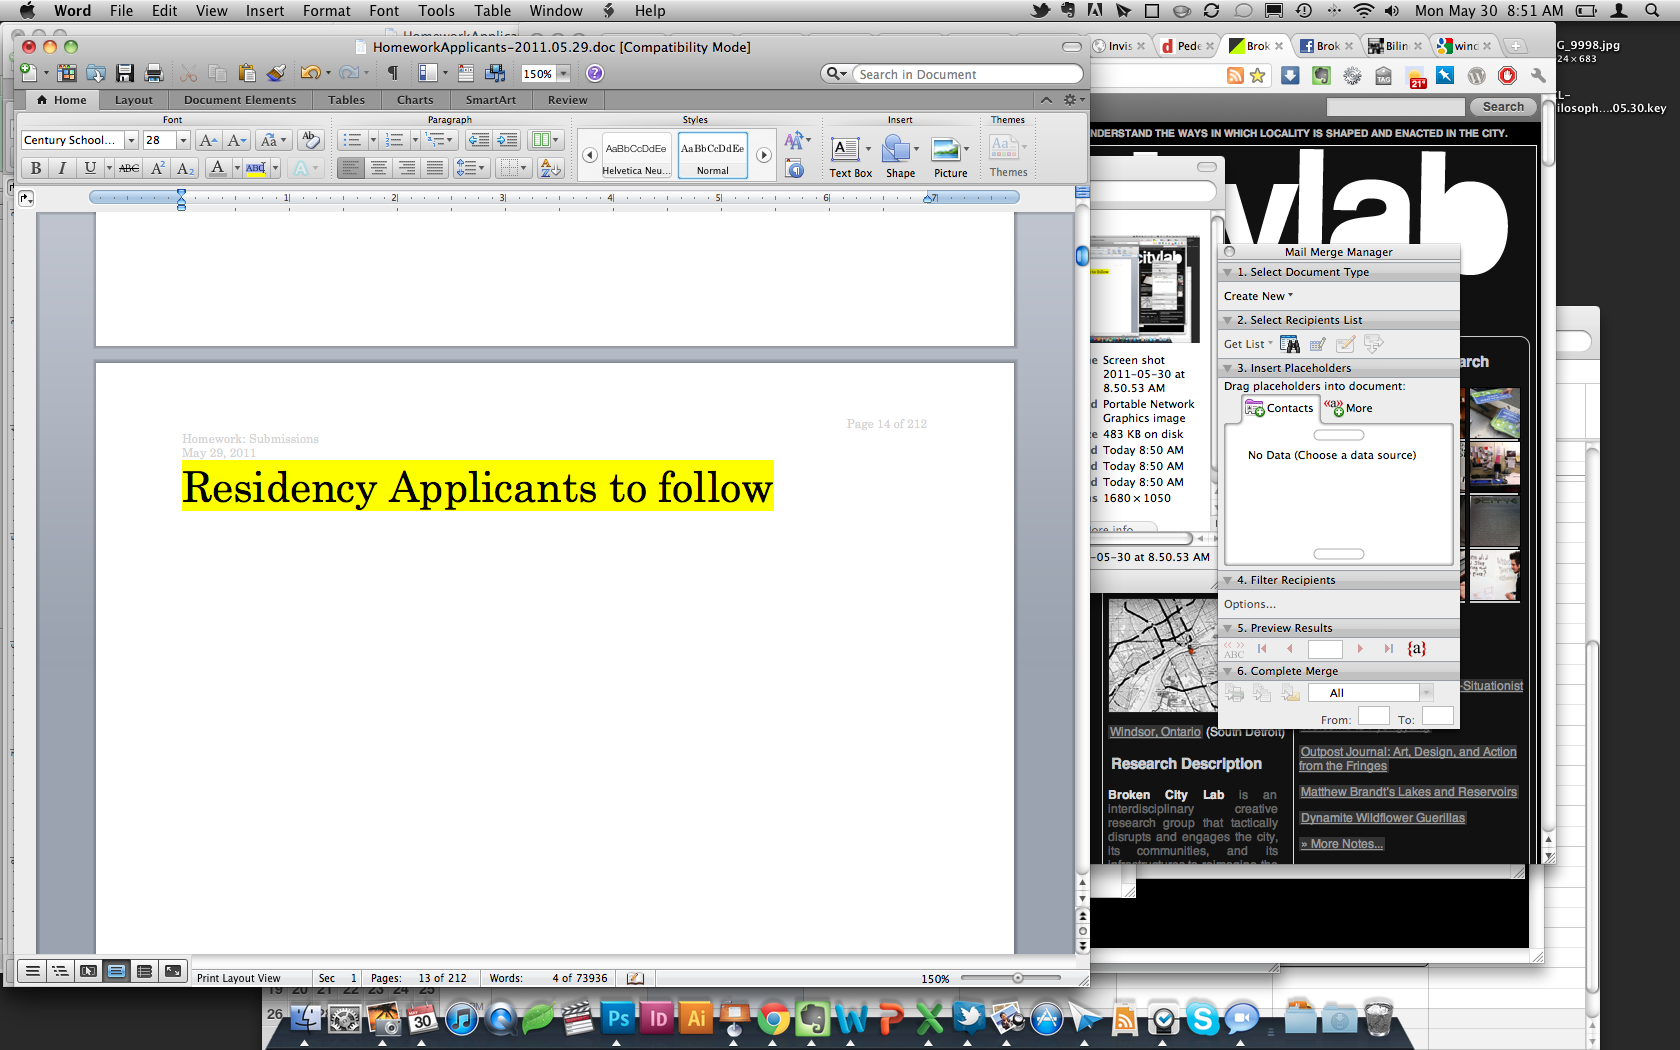Screen dimensions: 1680x1050
Task: Open the Change Case dropdown
Action: [273, 140]
